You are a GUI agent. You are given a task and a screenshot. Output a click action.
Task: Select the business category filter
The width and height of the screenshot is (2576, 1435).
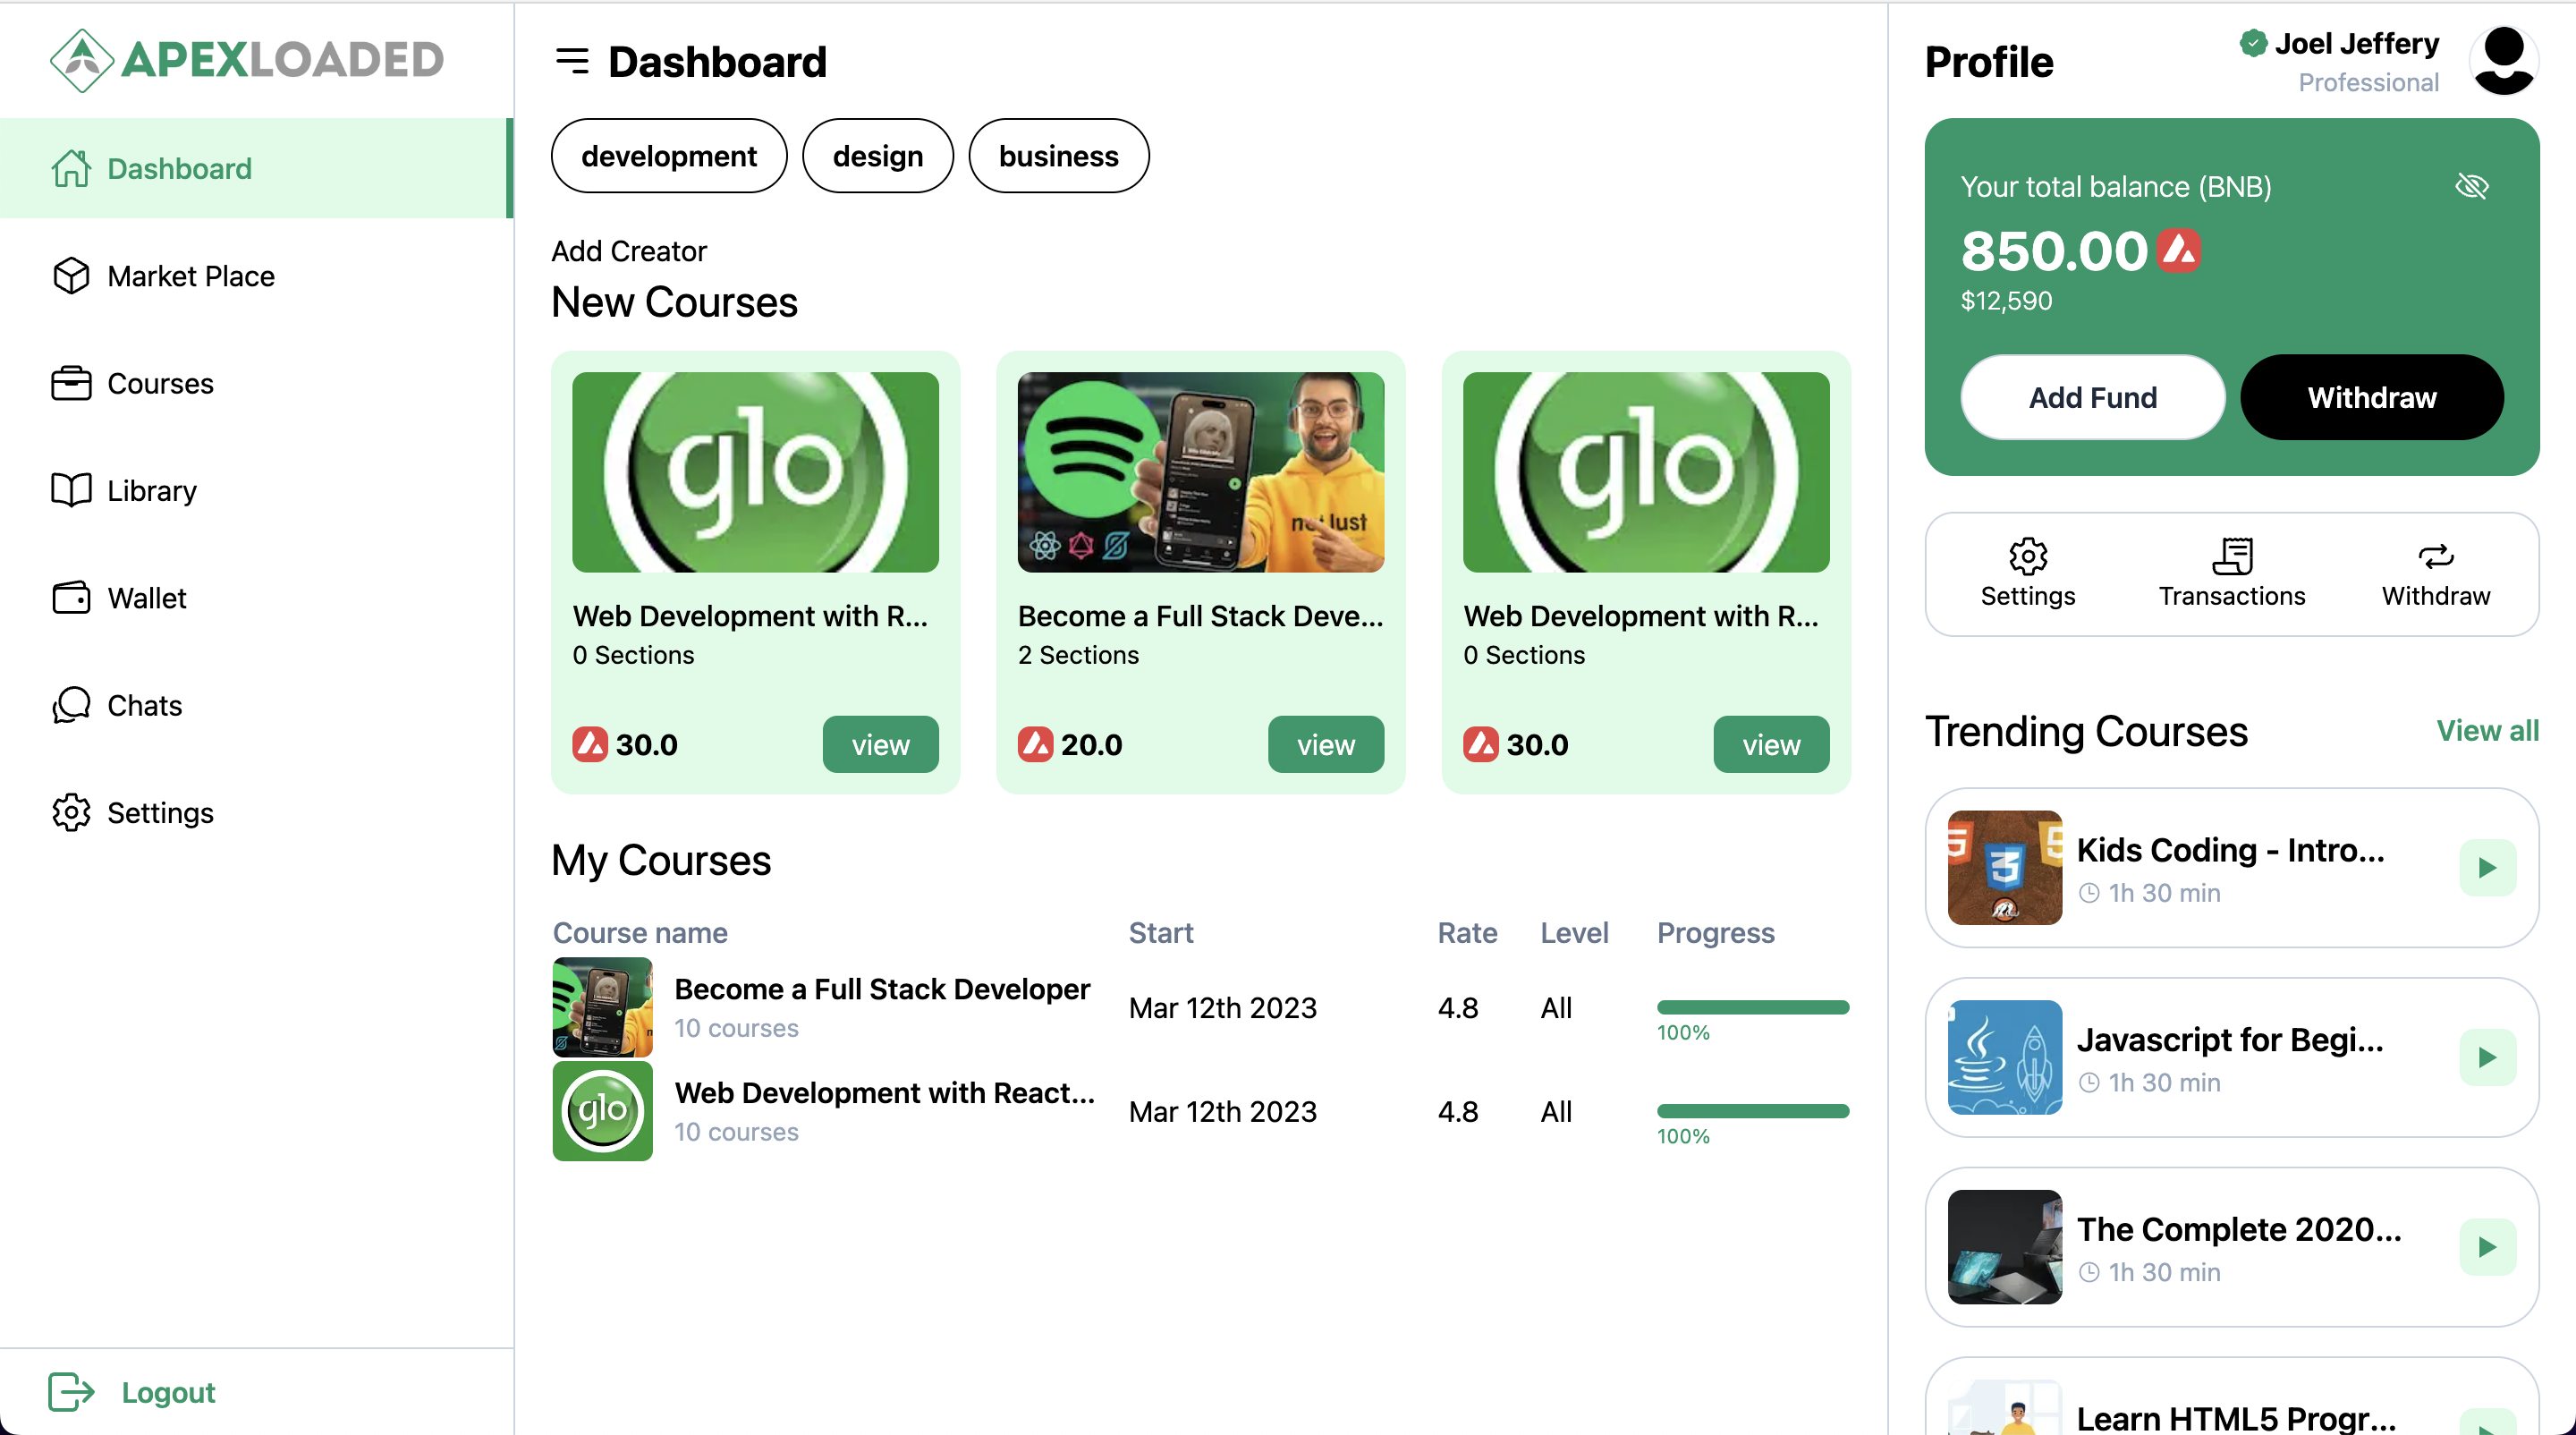tap(1058, 156)
